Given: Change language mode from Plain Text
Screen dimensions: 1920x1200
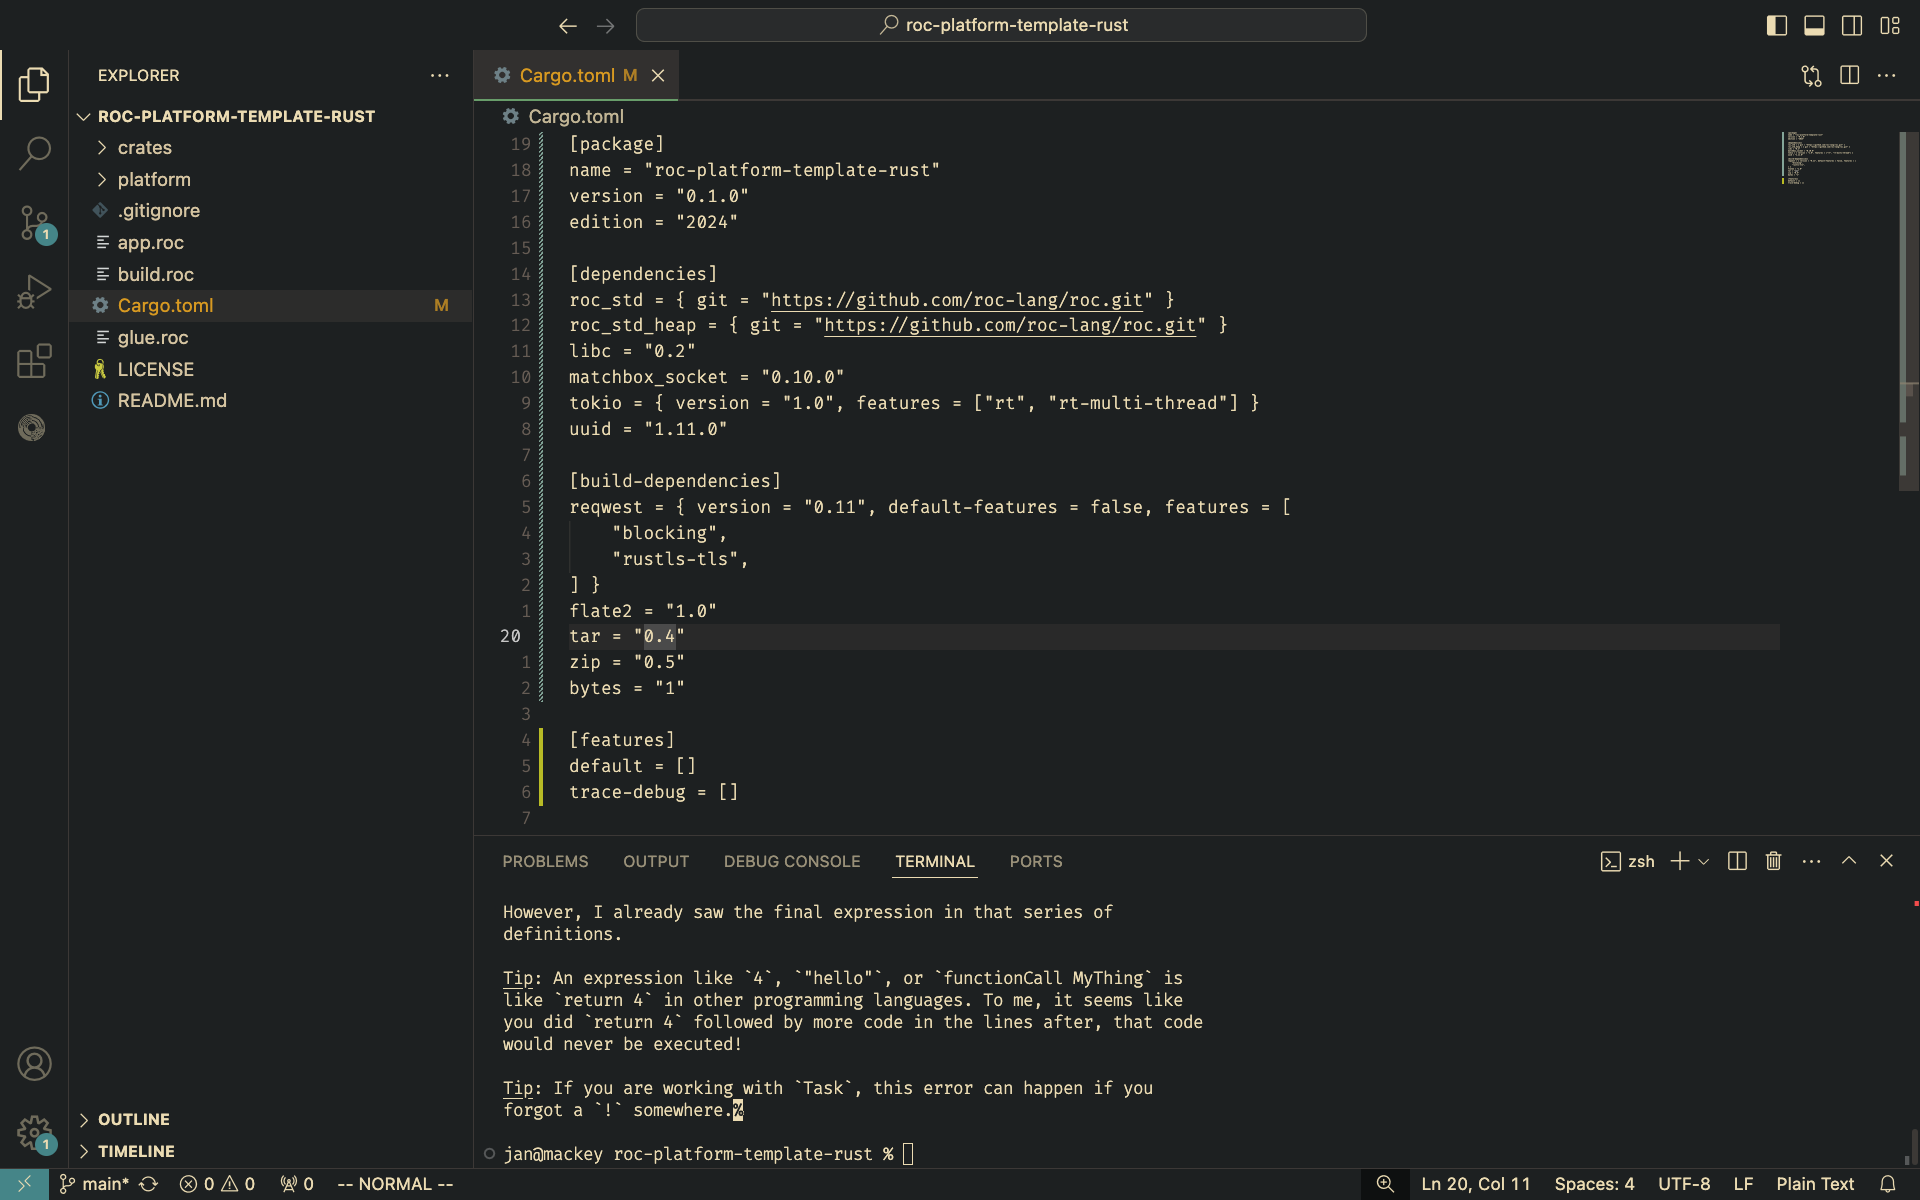Looking at the screenshot, I should 1815,1184.
